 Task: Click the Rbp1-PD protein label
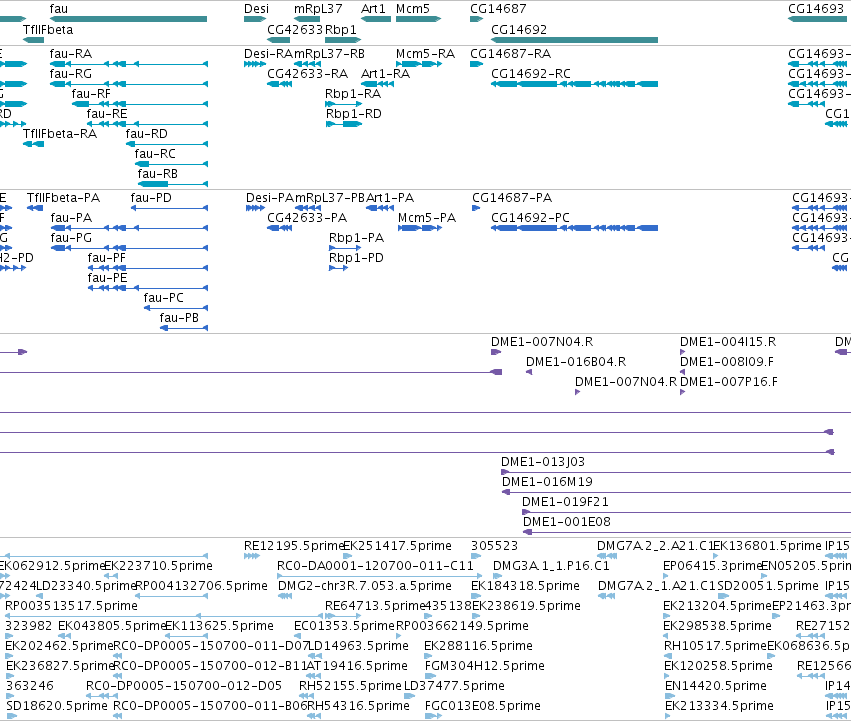[x=357, y=257]
